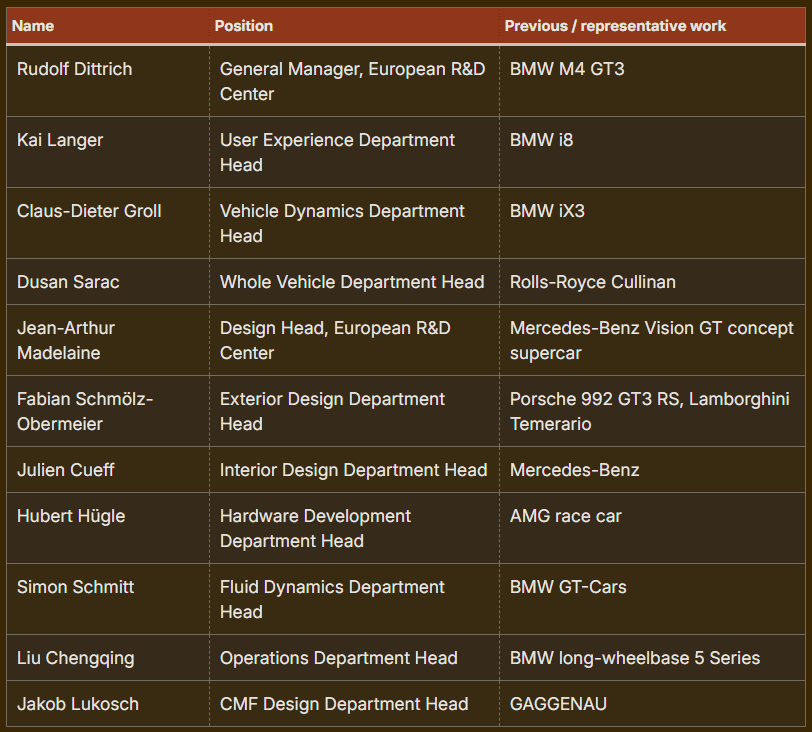Select the GAGGENAU cell
Screen dimensions: 812x732
[x=652, y=704]
